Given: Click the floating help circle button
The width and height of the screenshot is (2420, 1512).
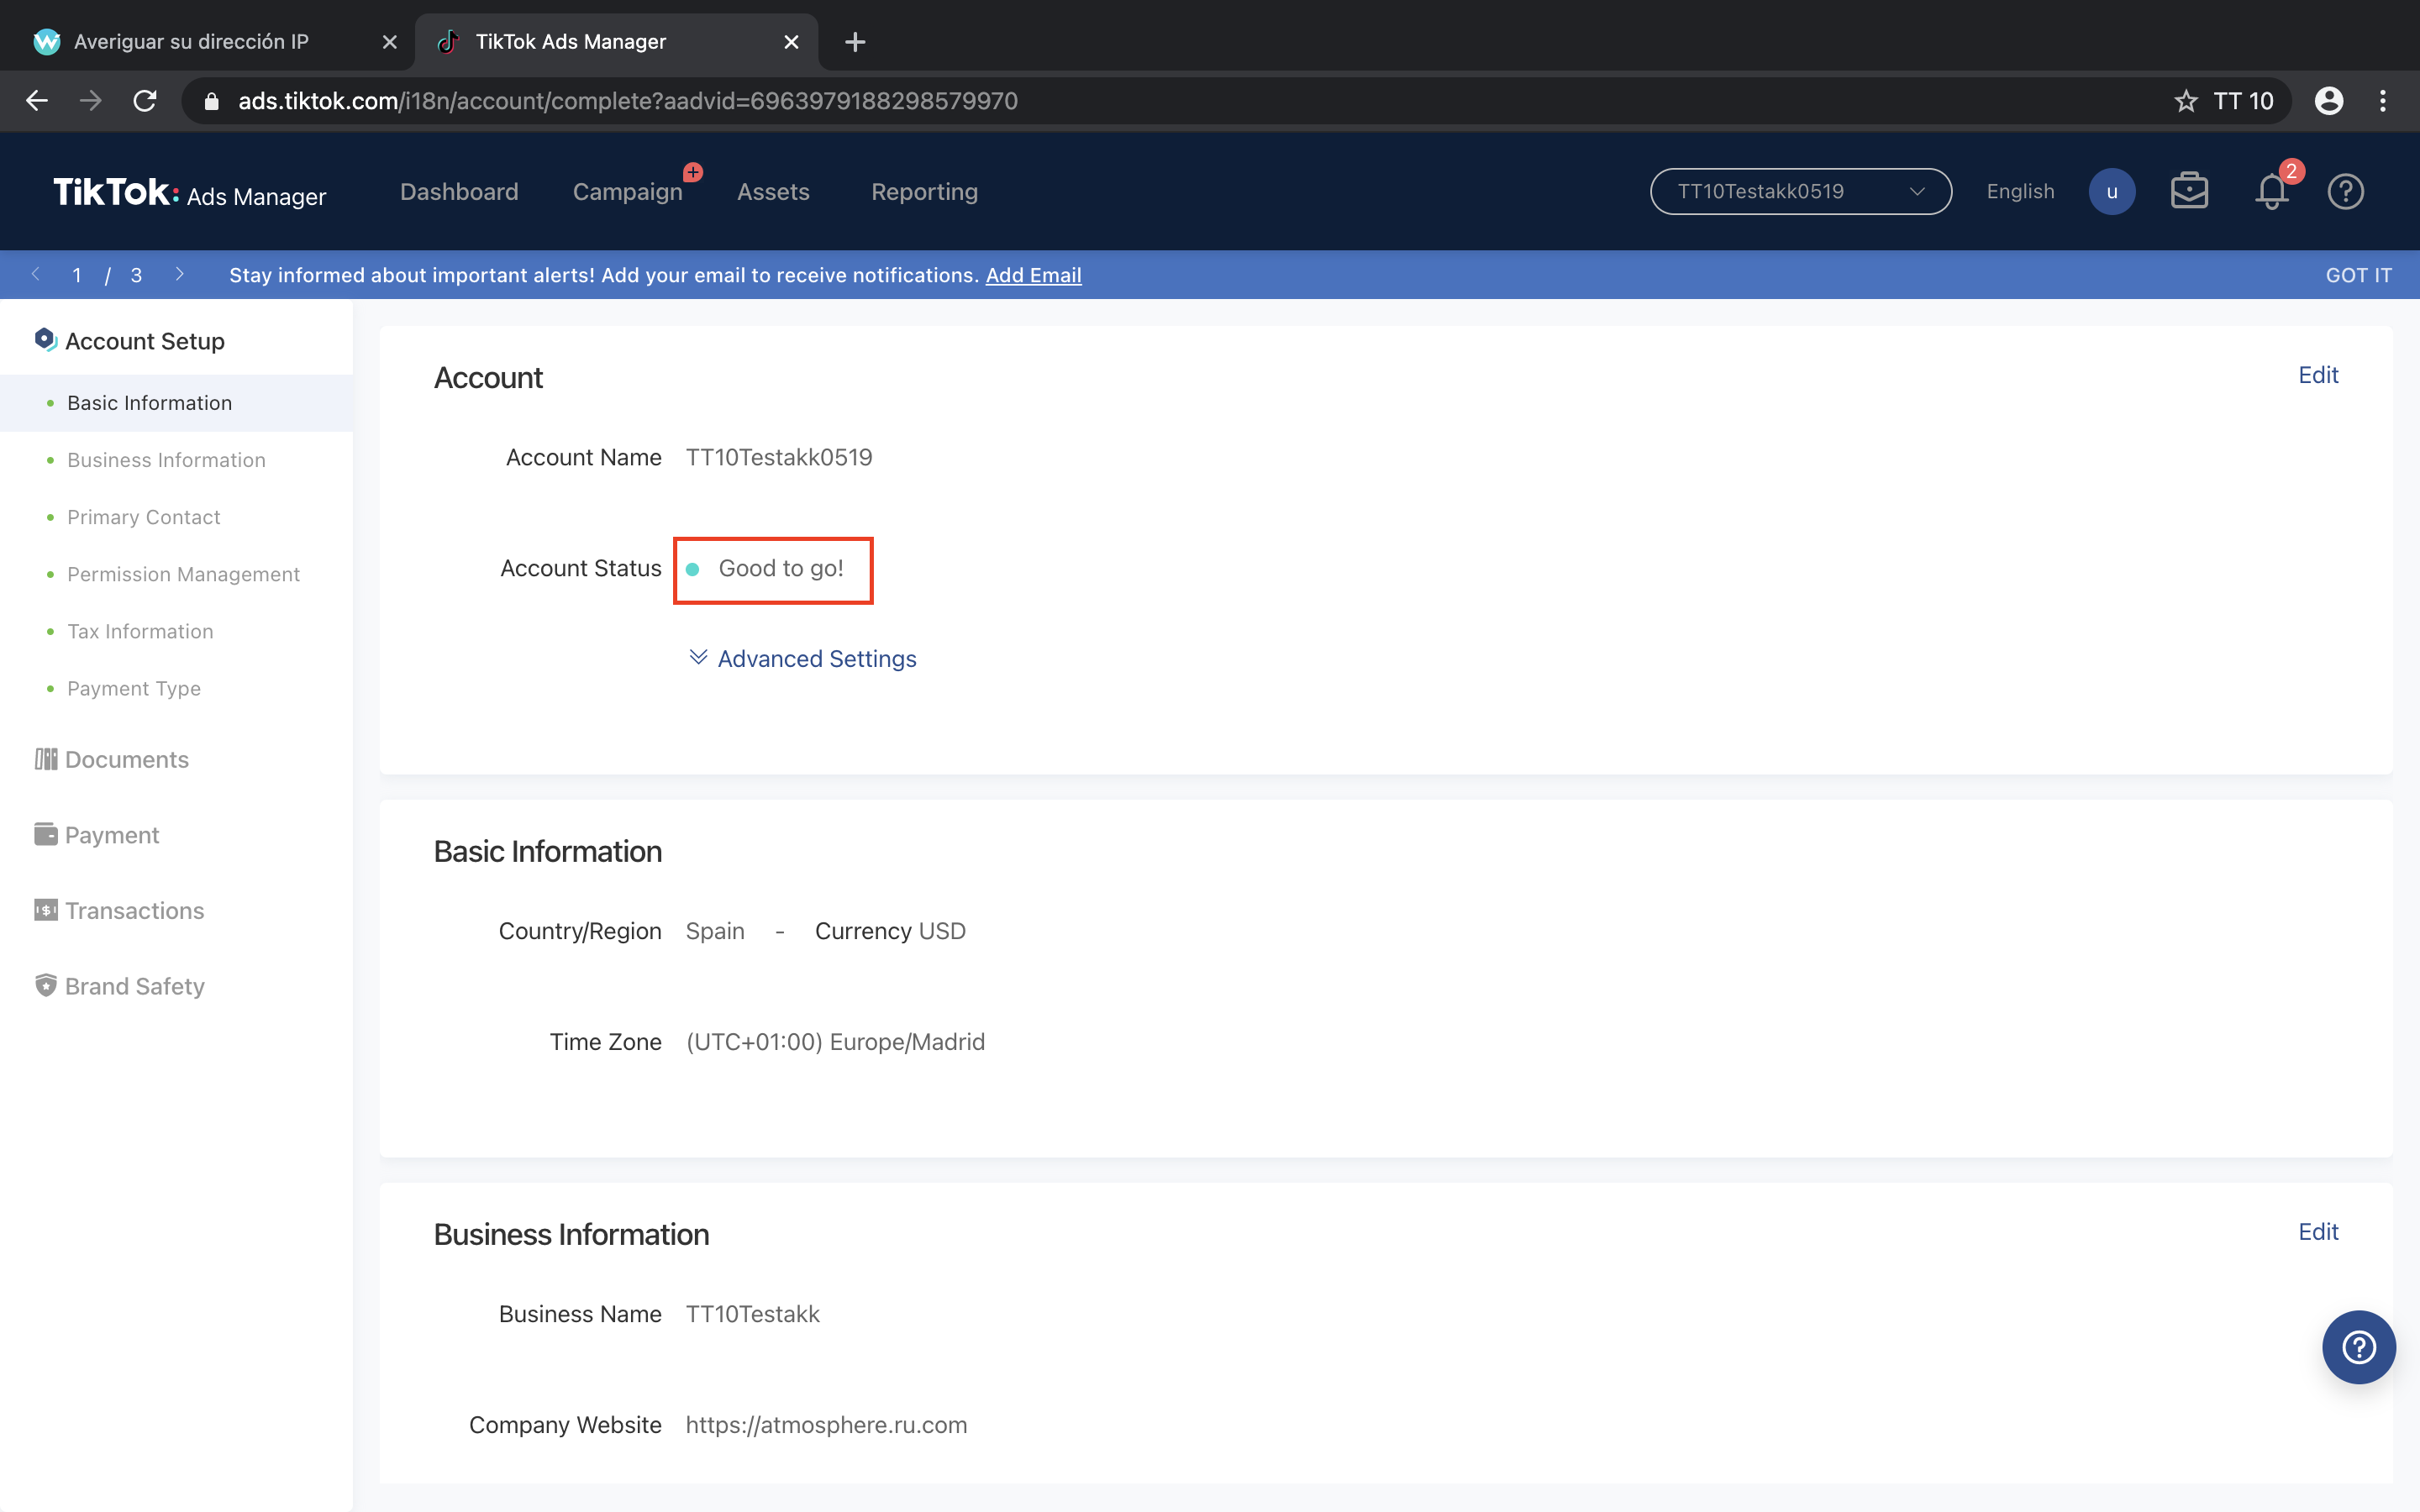Looking at the screenshot, I should (2358, 1347).
